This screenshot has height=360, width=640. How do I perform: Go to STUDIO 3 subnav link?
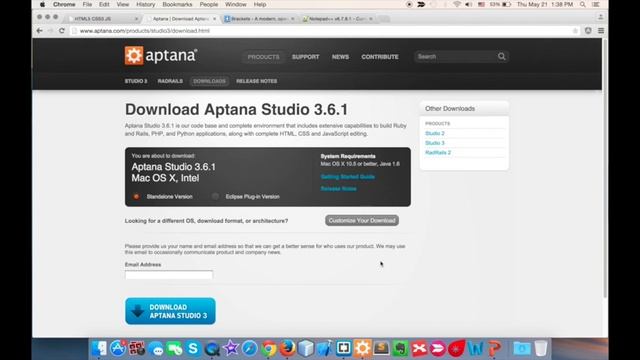(136, 81)
